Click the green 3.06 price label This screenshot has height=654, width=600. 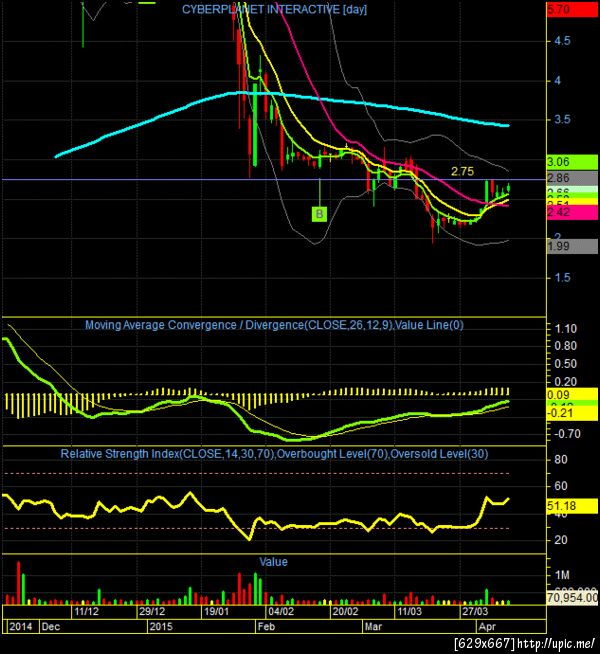[x=572, y=162]
